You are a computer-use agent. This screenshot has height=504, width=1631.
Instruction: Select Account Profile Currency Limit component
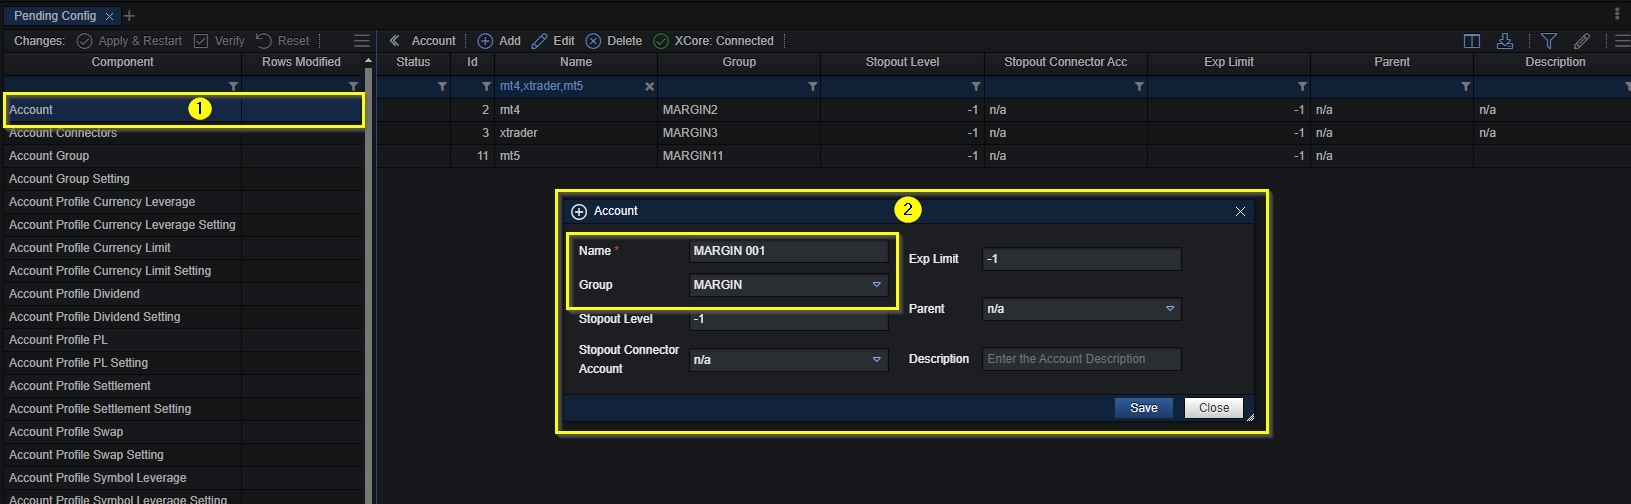pos(181,248)
